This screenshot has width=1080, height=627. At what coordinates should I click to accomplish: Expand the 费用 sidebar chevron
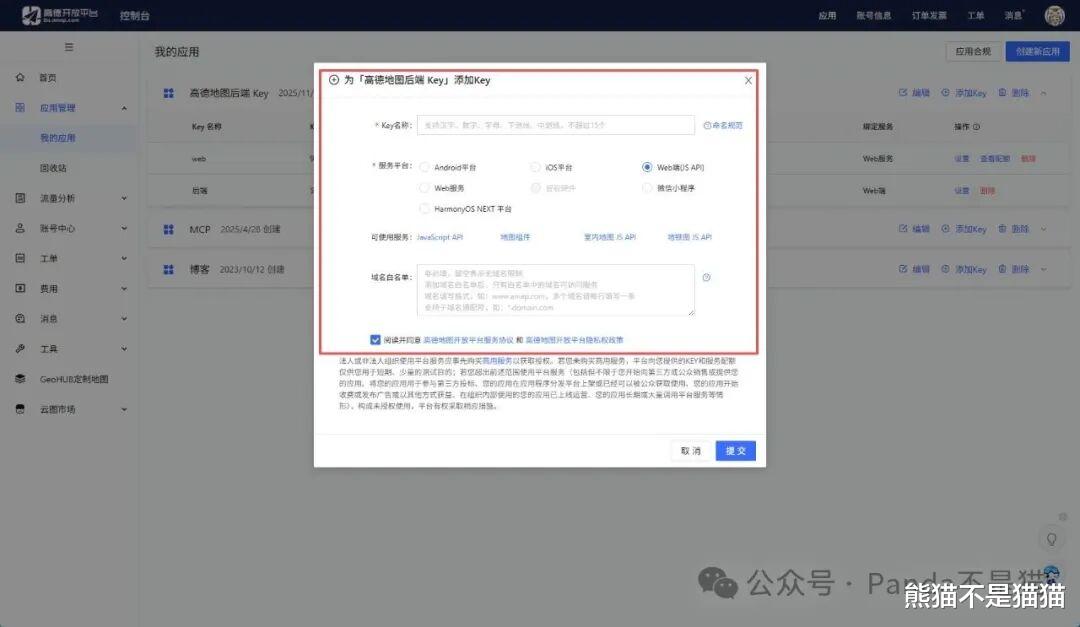click(x=124, y=289)
